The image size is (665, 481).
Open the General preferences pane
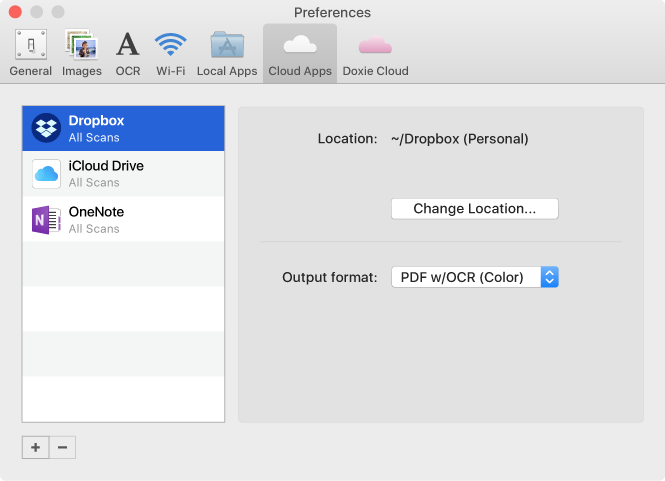(30, 53)
